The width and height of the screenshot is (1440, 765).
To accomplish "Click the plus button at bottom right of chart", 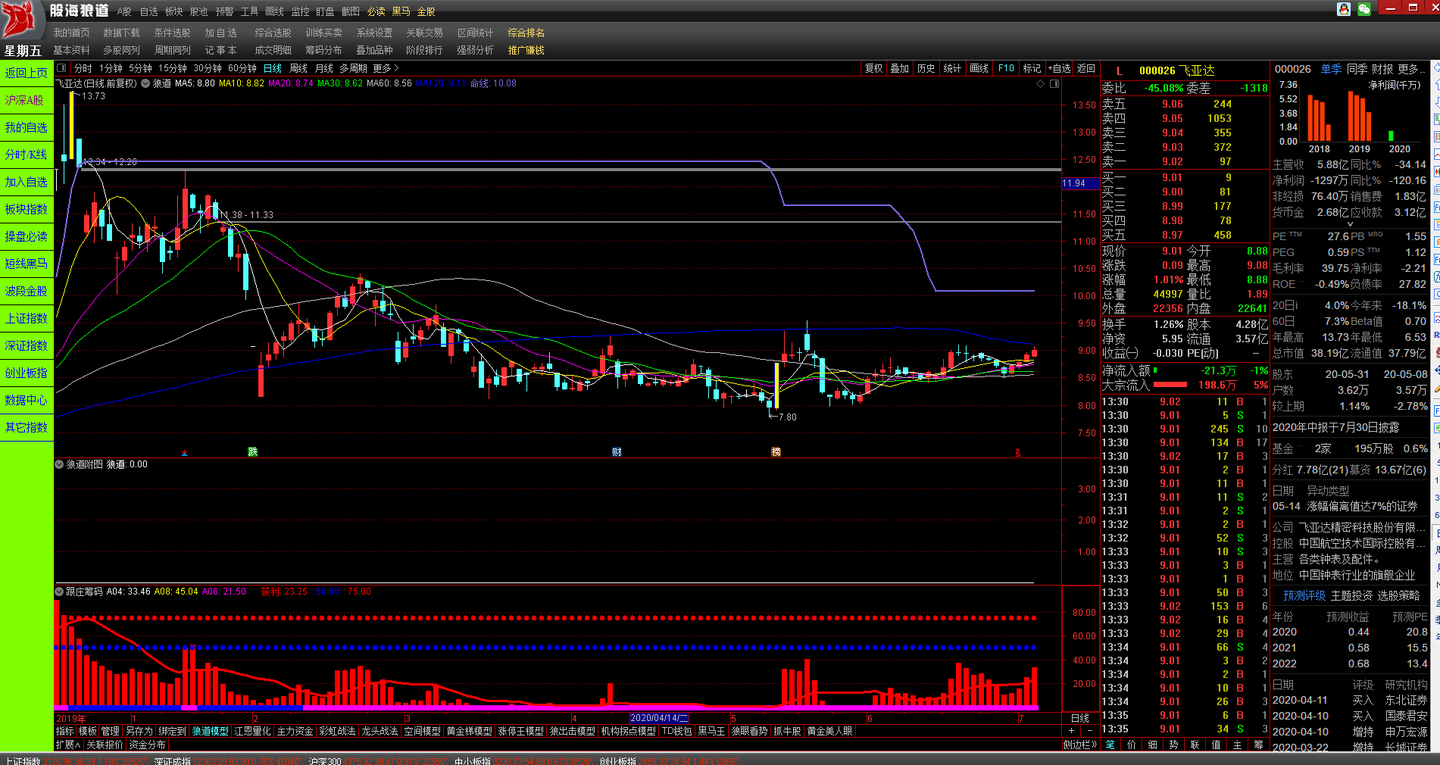I will tap(1069, 731).
